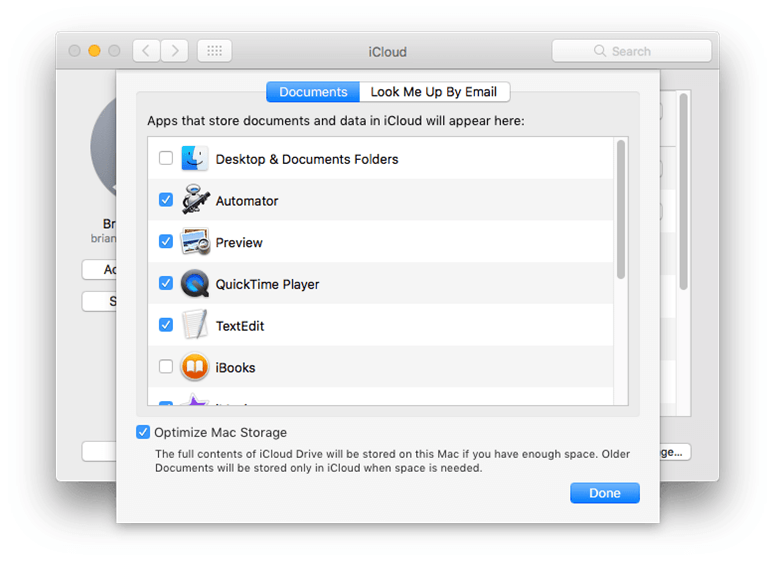This screenshot has height=561, width=775.
Task: Click the QuickTime Player icon
Action: (x=195, y=283)
